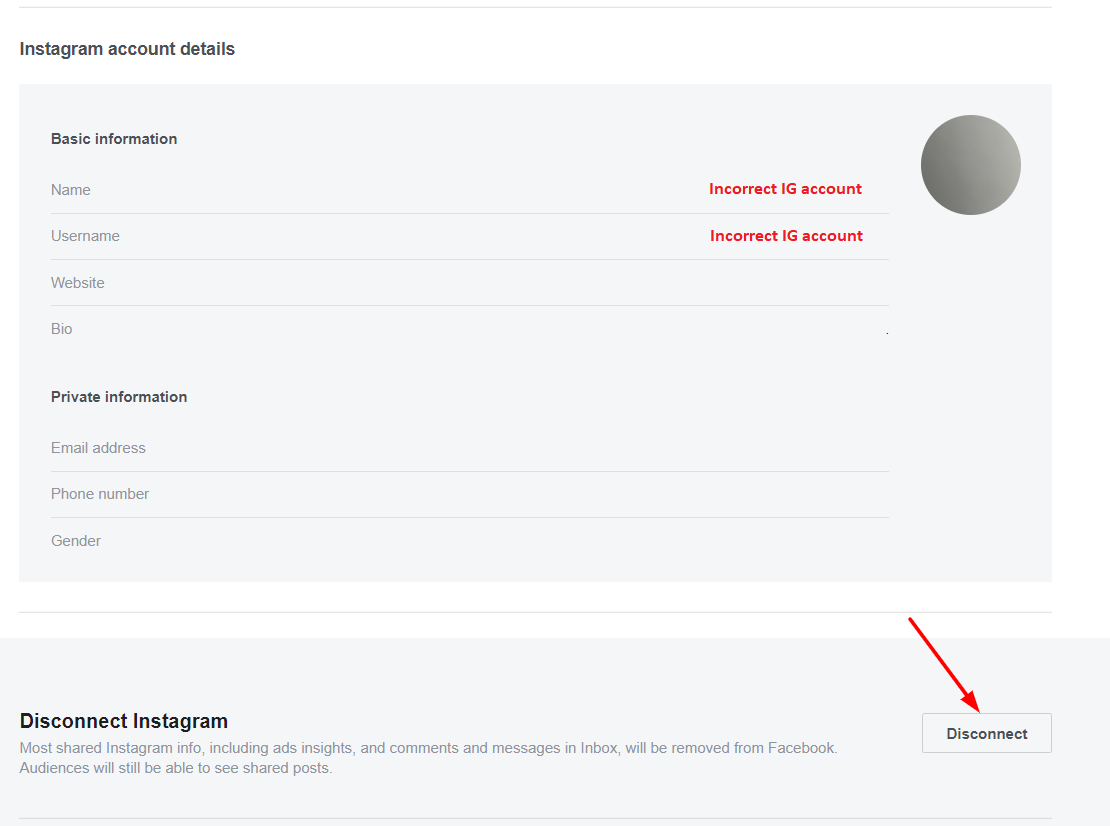Click the 'Most shared Instagram info' description line

428,748
